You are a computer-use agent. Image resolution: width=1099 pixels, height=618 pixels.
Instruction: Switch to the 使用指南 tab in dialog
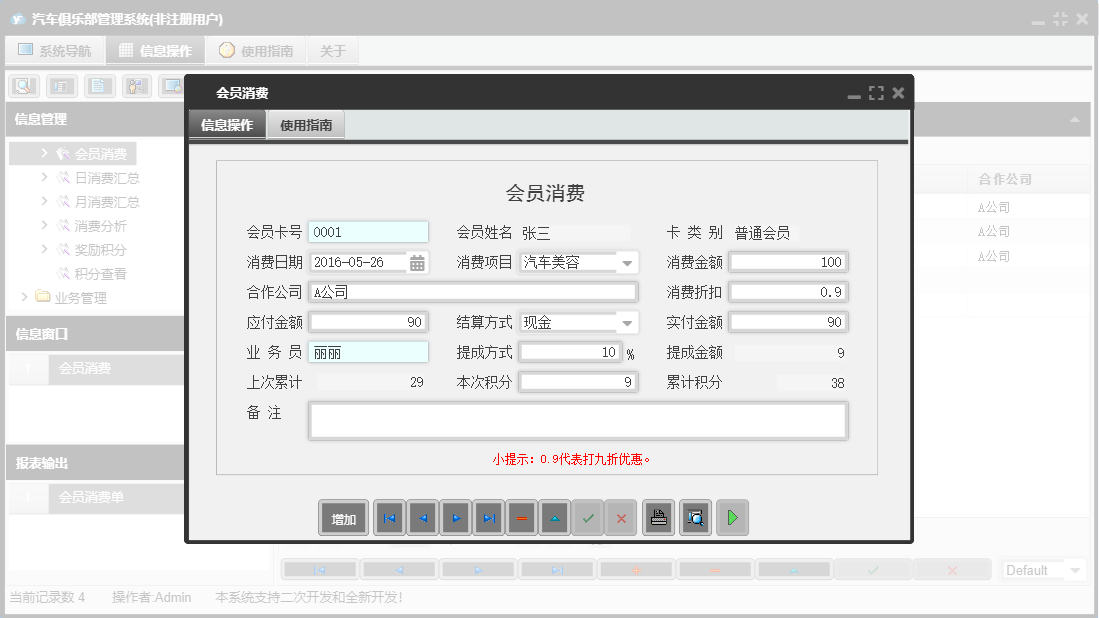[306, 124]
